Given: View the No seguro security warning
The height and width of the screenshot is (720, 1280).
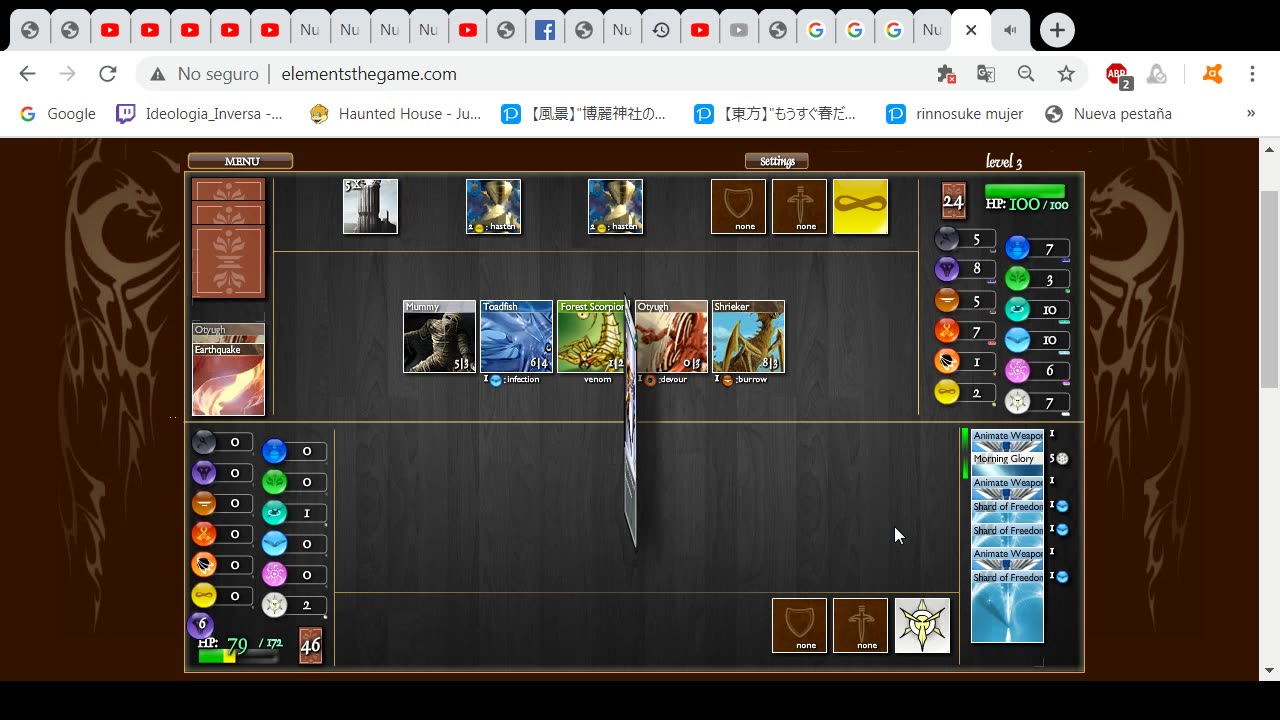Looking at the screenshot, I should (x=204, y=74).
